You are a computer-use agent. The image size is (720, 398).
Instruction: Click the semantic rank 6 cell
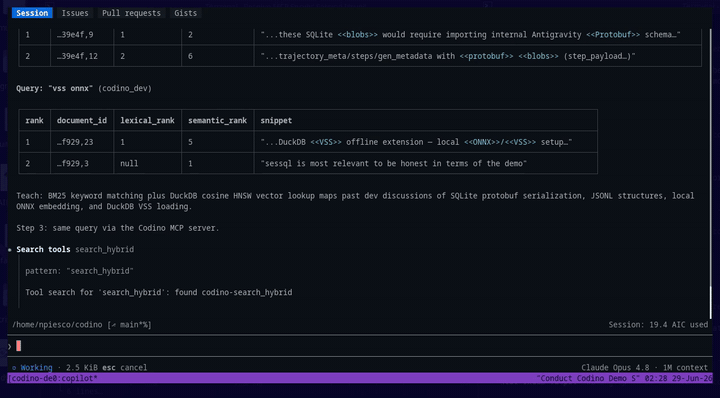[x=190, y=56]
